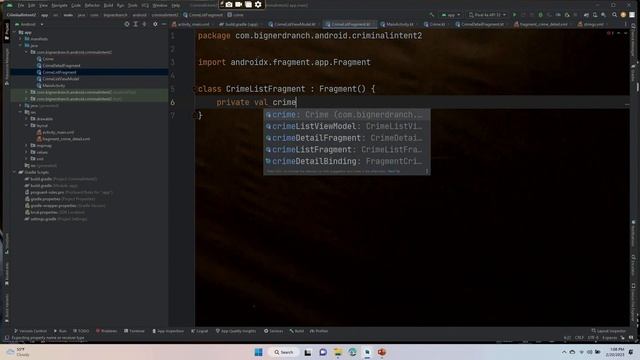Open the Run tool window
This screenshot has width=640, height=360.
click(x=60, y=331)
